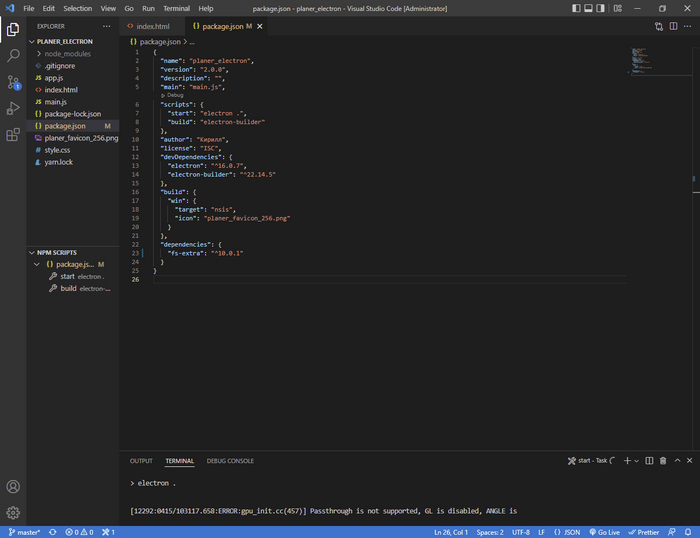The width and height of the screenshot is (700, 538).
Task: Open the Source Control view
Action: coord(13,82)
